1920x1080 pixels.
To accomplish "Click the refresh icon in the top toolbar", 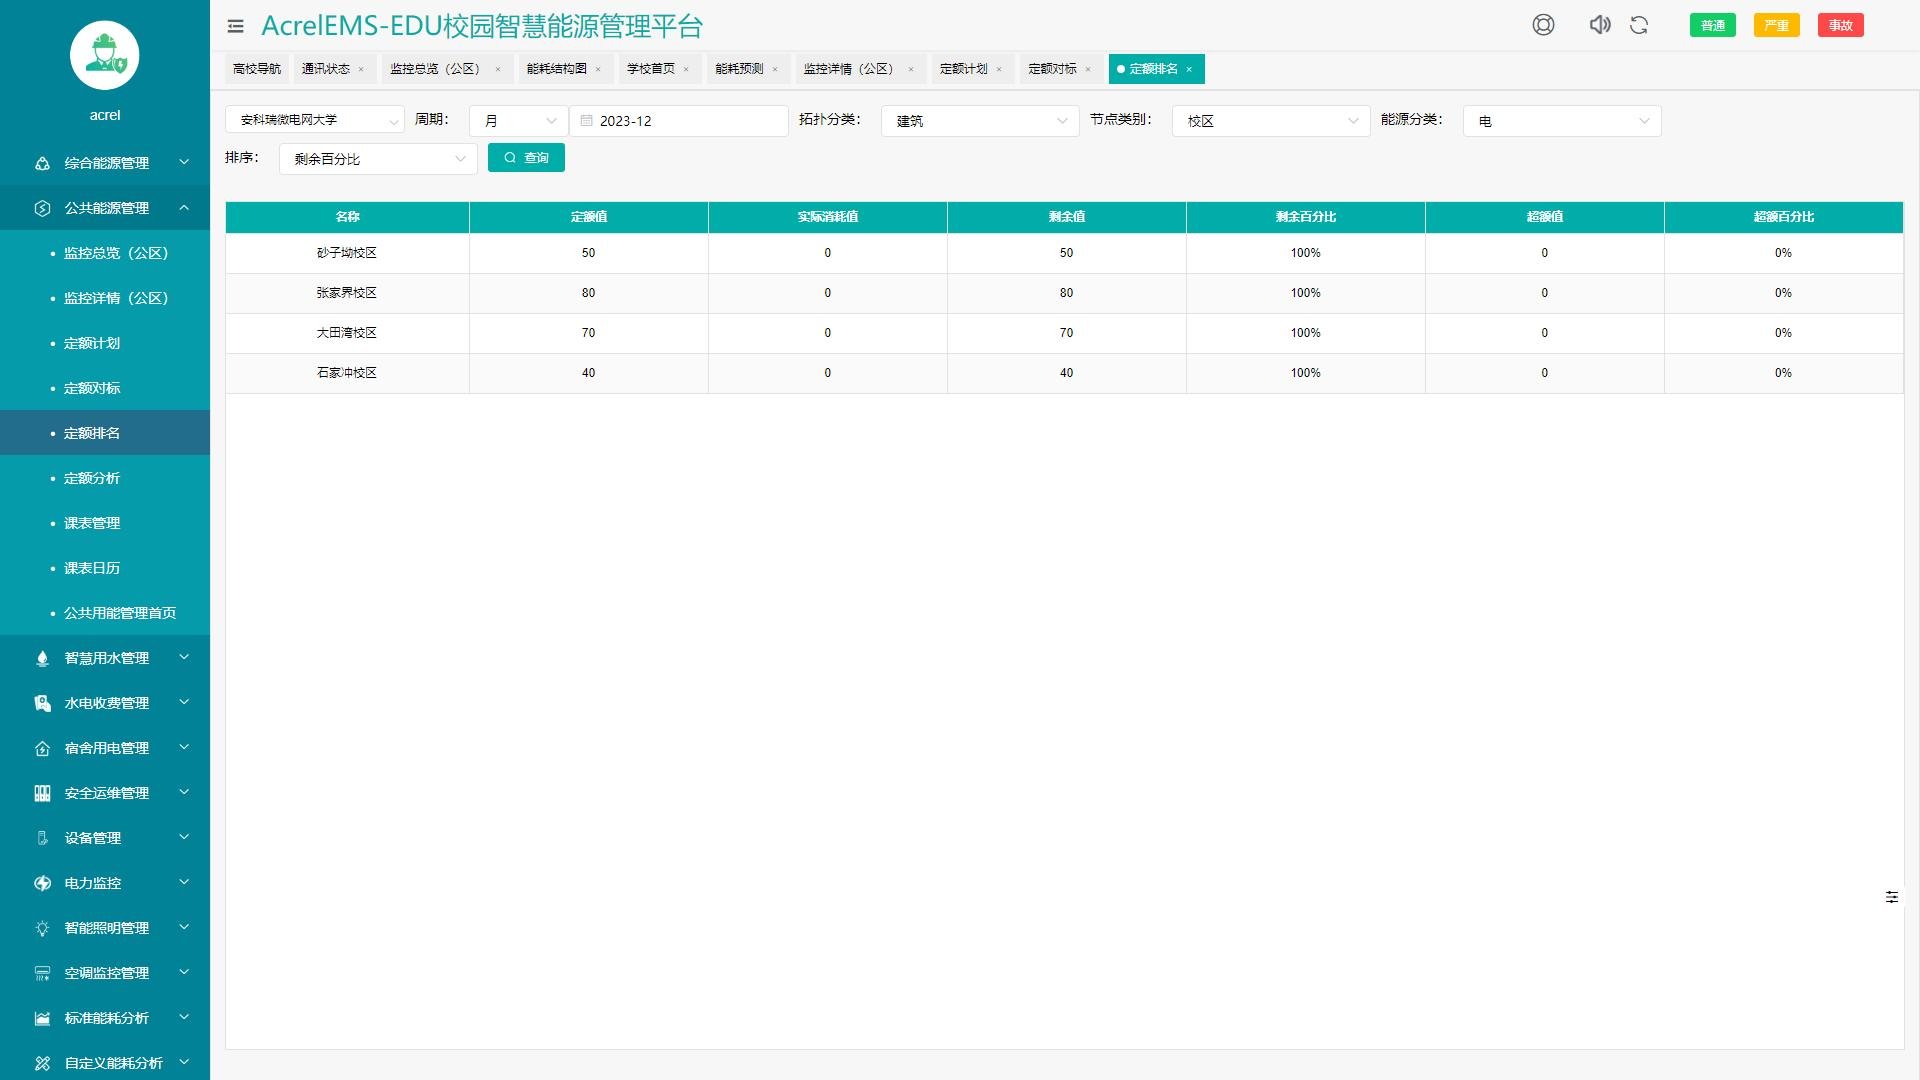I will click(x=1638, y=25).
